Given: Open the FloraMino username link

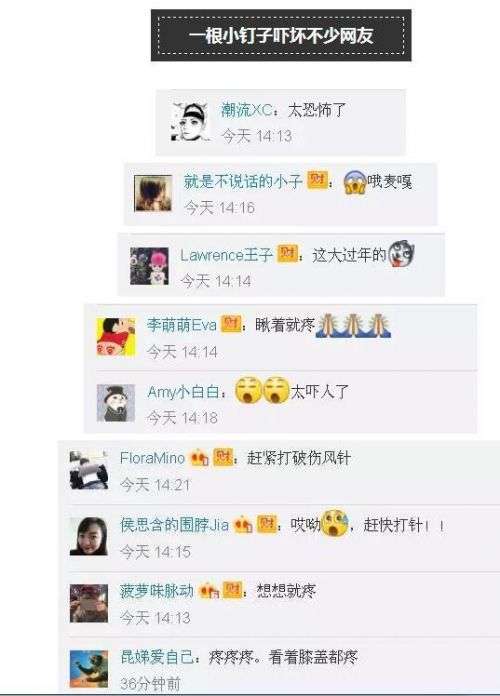Looking at the screenshot, I should [x=152, y=458].
